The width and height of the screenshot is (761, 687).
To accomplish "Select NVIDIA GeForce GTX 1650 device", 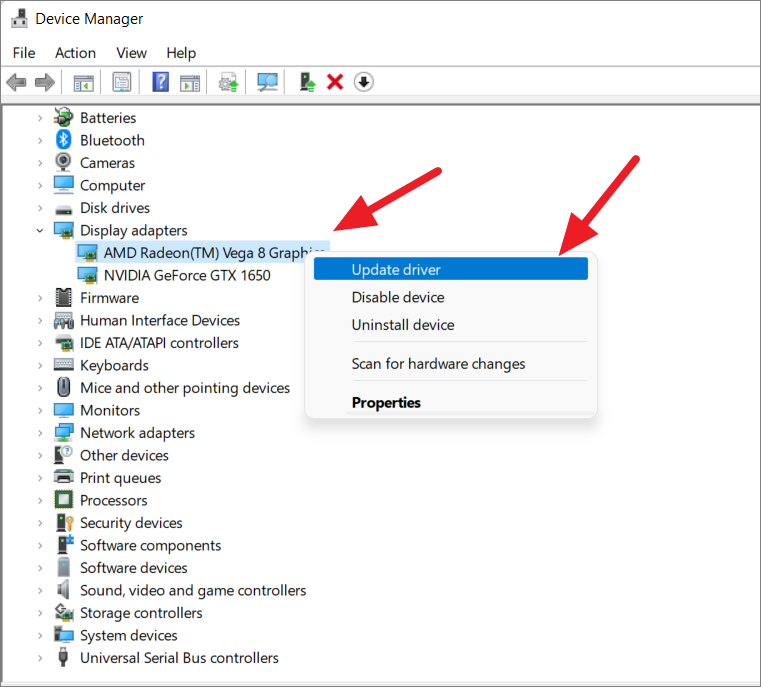I will pyautogui.click(x=187, y=275).
